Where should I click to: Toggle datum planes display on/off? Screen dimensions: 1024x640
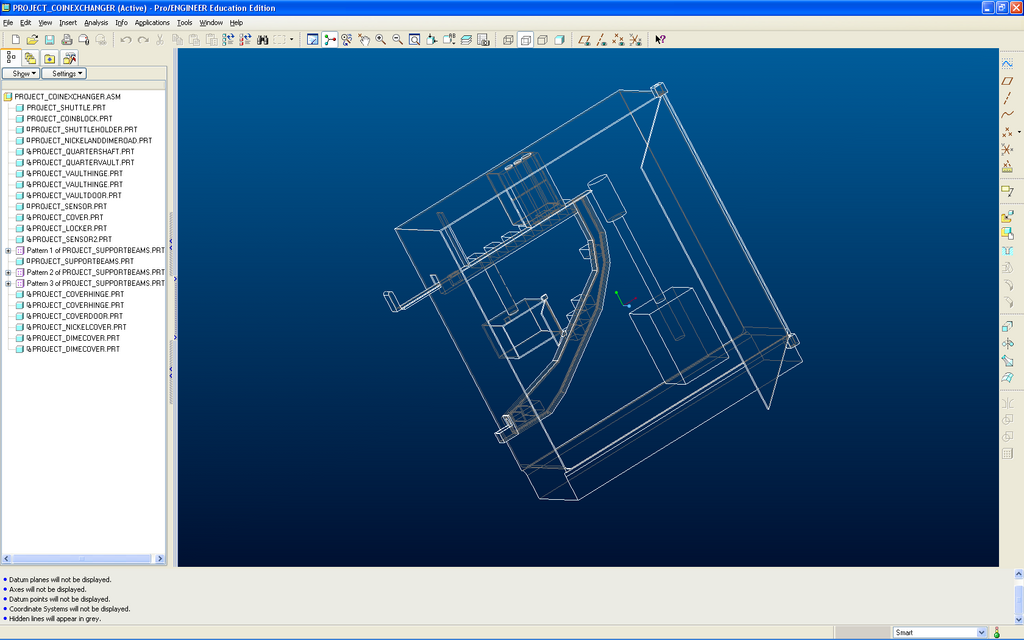(x=585, y=40)
